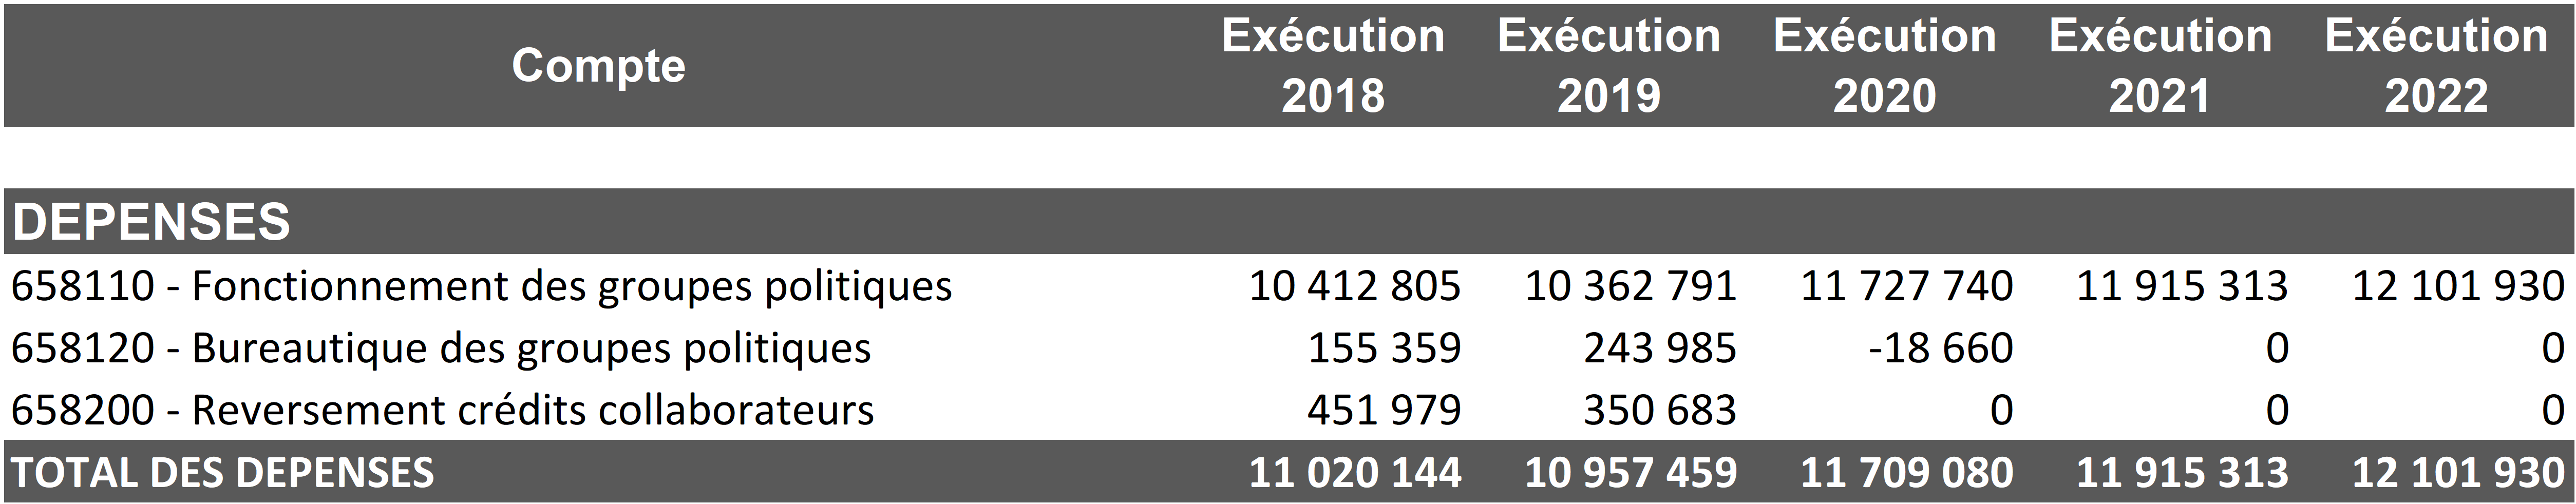
Task: Select the 658110 Fonctionnement des groupes politiques row
Action: (x=481, y=287)
